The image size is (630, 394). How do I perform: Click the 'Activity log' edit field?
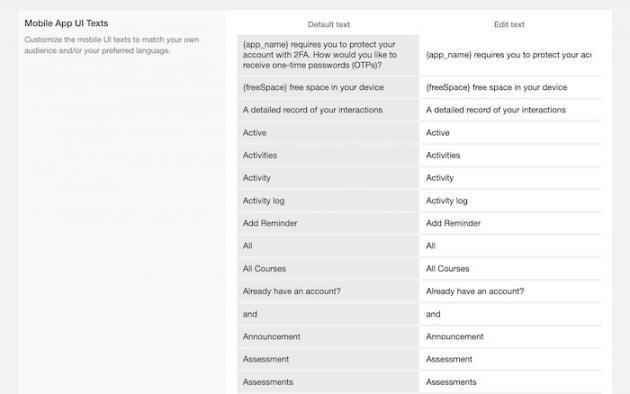510,201
